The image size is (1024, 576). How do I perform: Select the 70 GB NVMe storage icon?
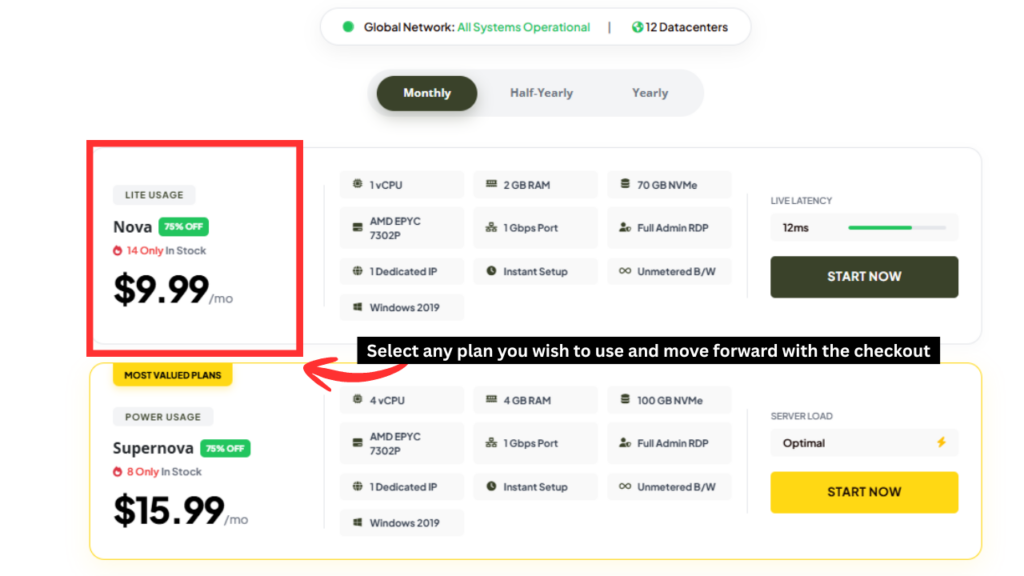click(x=627, y=184)
